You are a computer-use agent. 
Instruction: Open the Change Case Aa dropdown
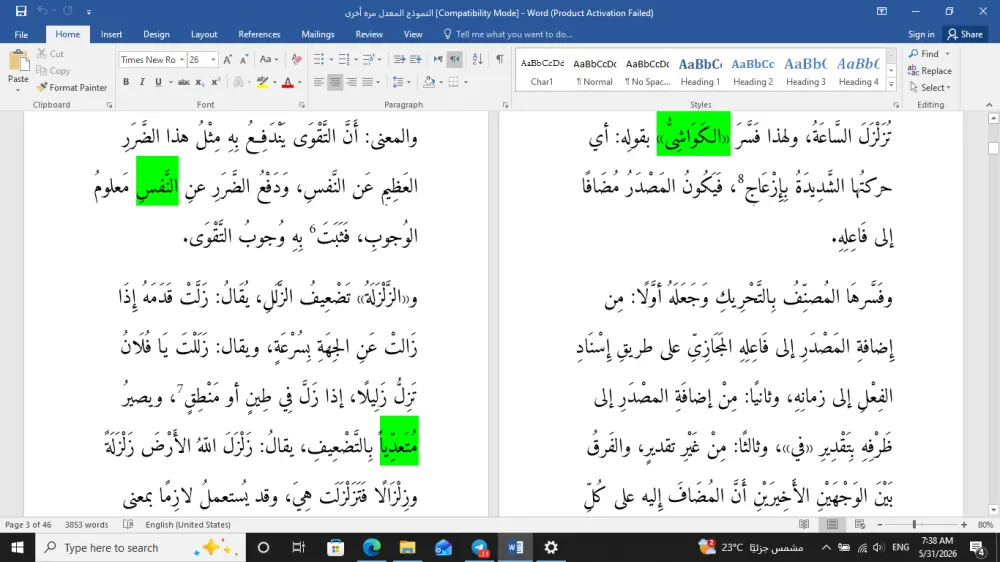click(x=269, y=59)
